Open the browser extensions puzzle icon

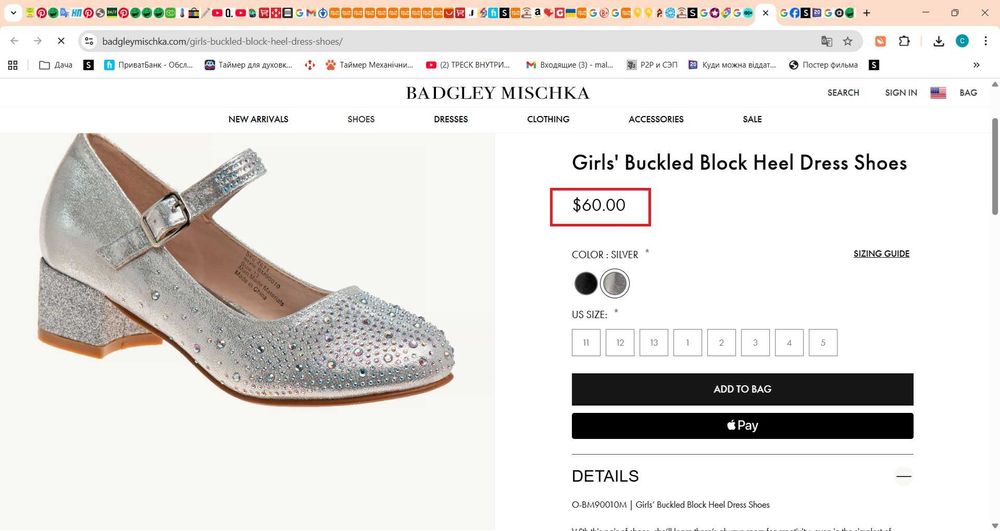(904, 41)
